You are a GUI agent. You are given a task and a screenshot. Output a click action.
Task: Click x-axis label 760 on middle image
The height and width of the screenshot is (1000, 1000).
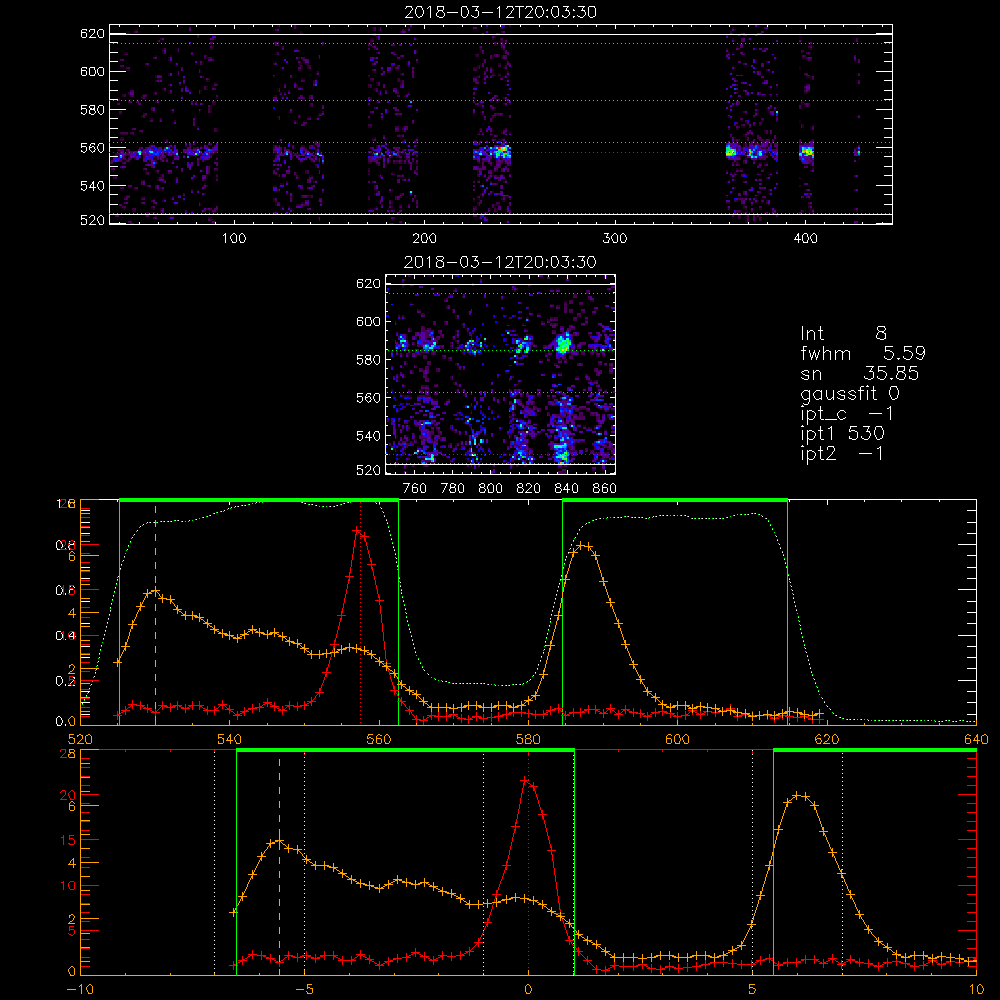coord(415,489)
